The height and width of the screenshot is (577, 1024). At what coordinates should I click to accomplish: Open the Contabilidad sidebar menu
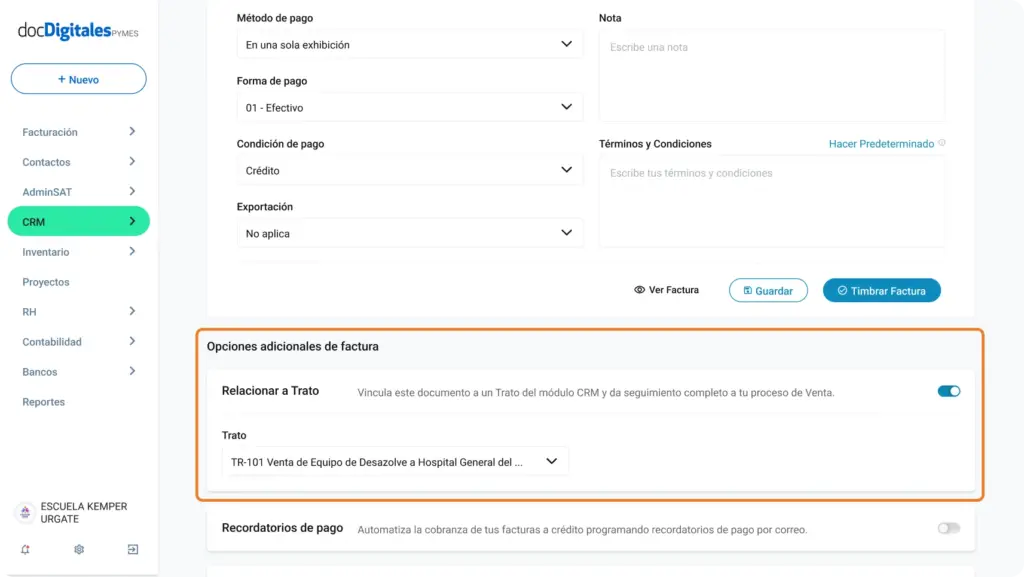coord(78,342)
